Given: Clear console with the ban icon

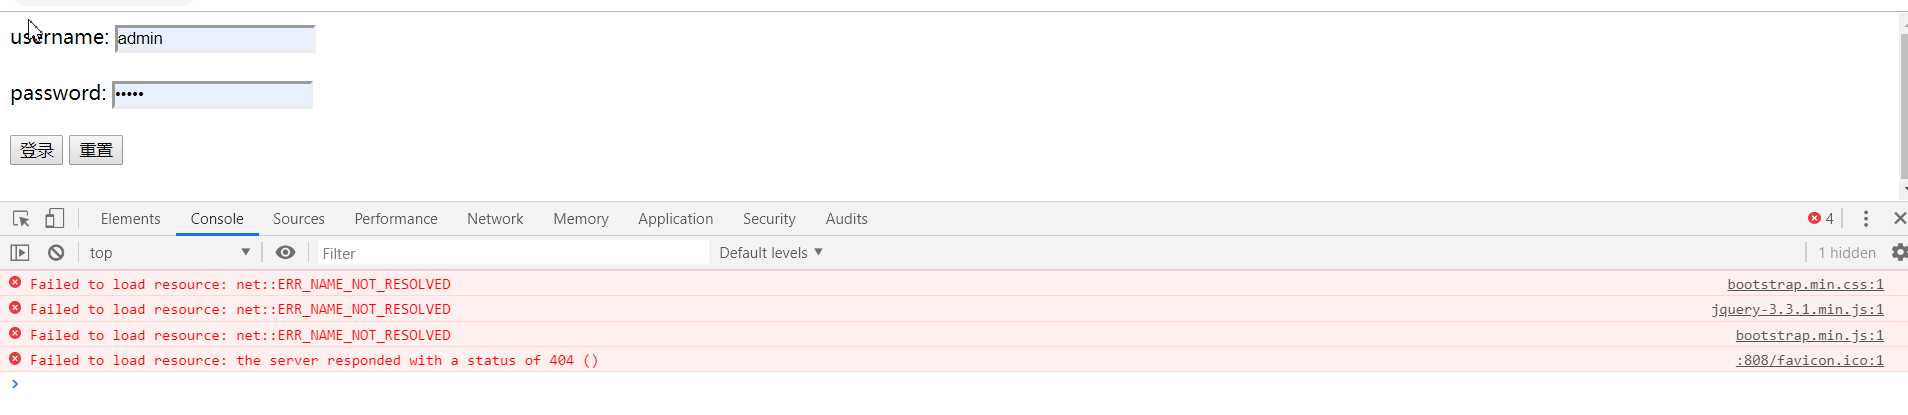Looking at the screenshot, I should (x=56, y=253).
